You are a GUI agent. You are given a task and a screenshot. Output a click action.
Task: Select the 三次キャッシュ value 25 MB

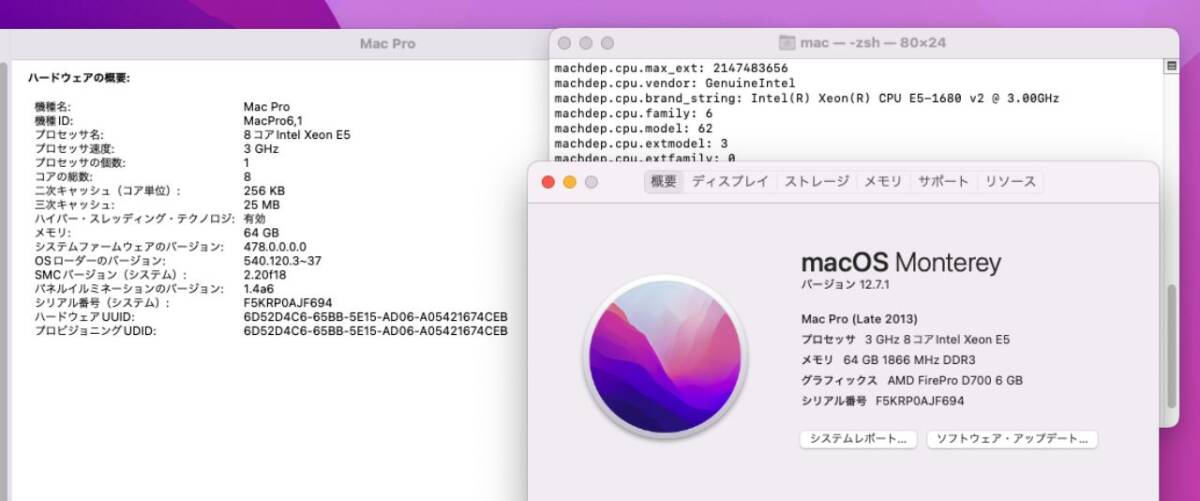(262, 204)
